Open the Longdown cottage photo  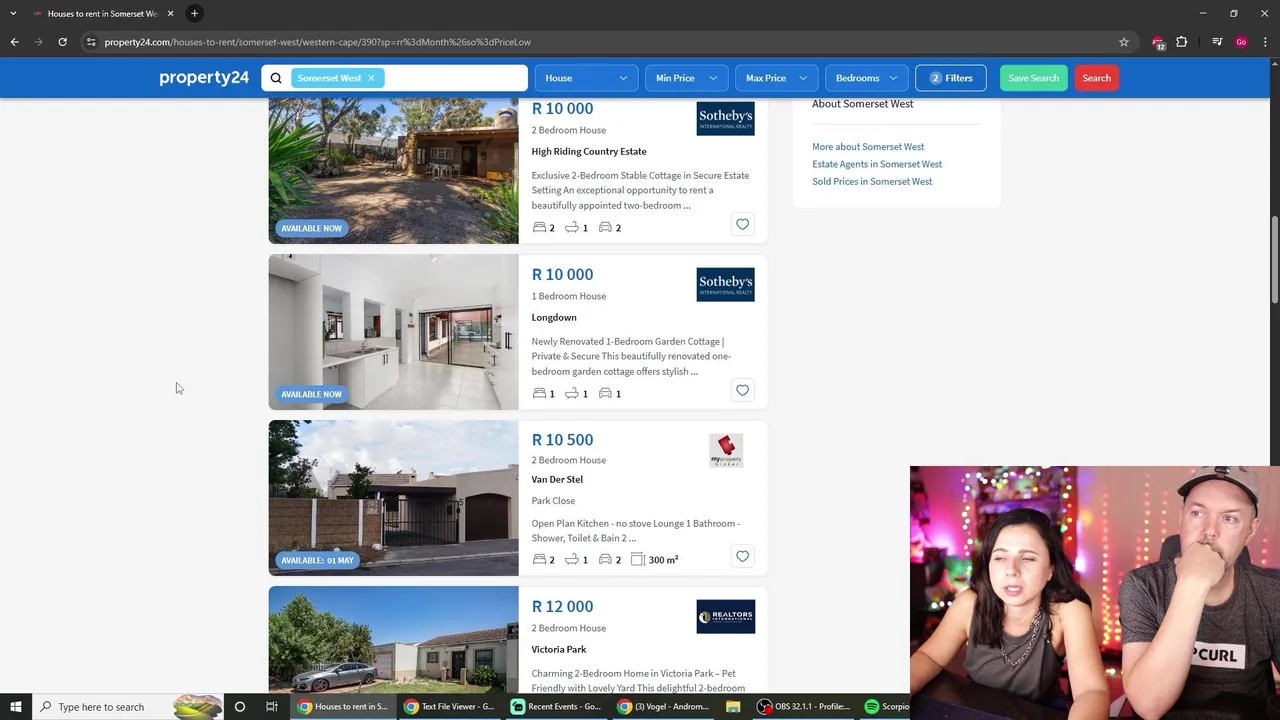pos(393,332)
